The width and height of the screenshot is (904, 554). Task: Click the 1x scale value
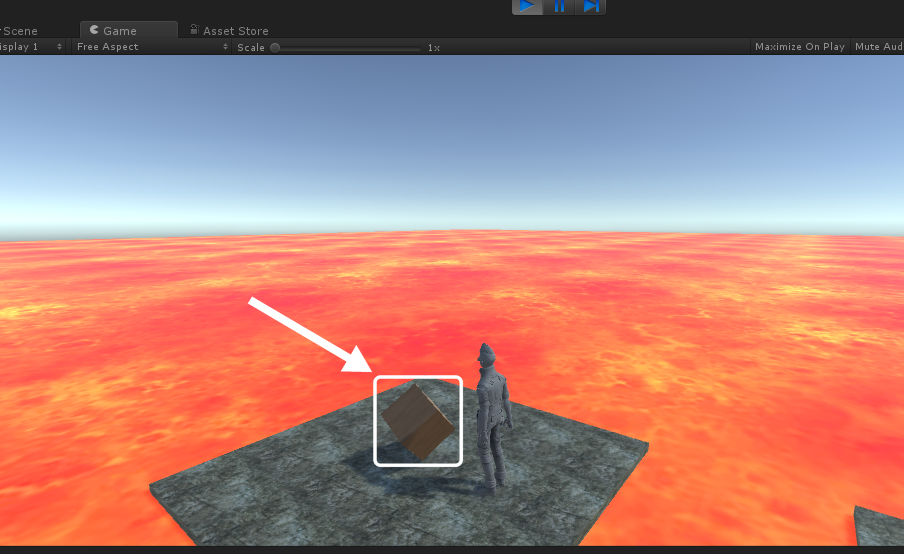434,48
